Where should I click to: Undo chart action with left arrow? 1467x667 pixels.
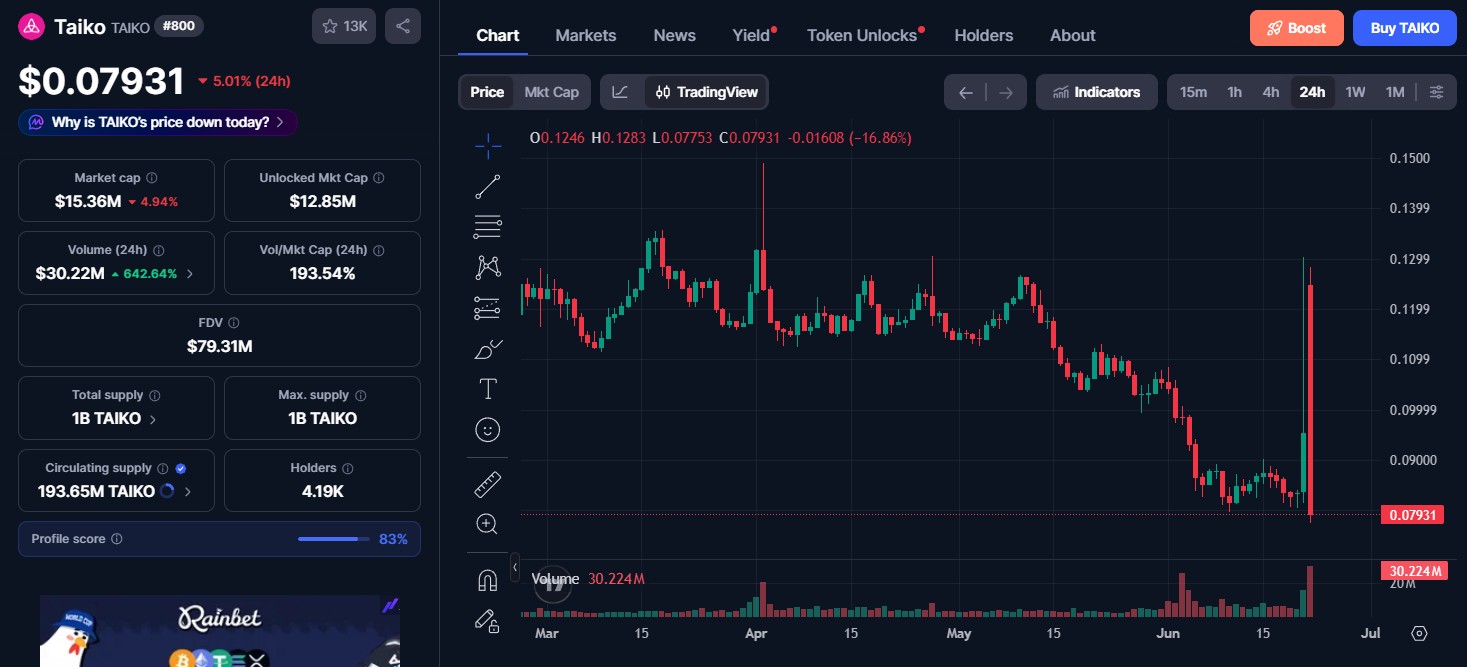(965, 92)
